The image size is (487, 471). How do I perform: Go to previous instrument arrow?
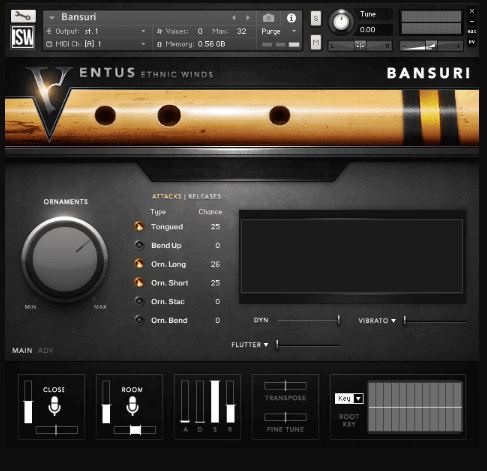(x=234, y=18)
